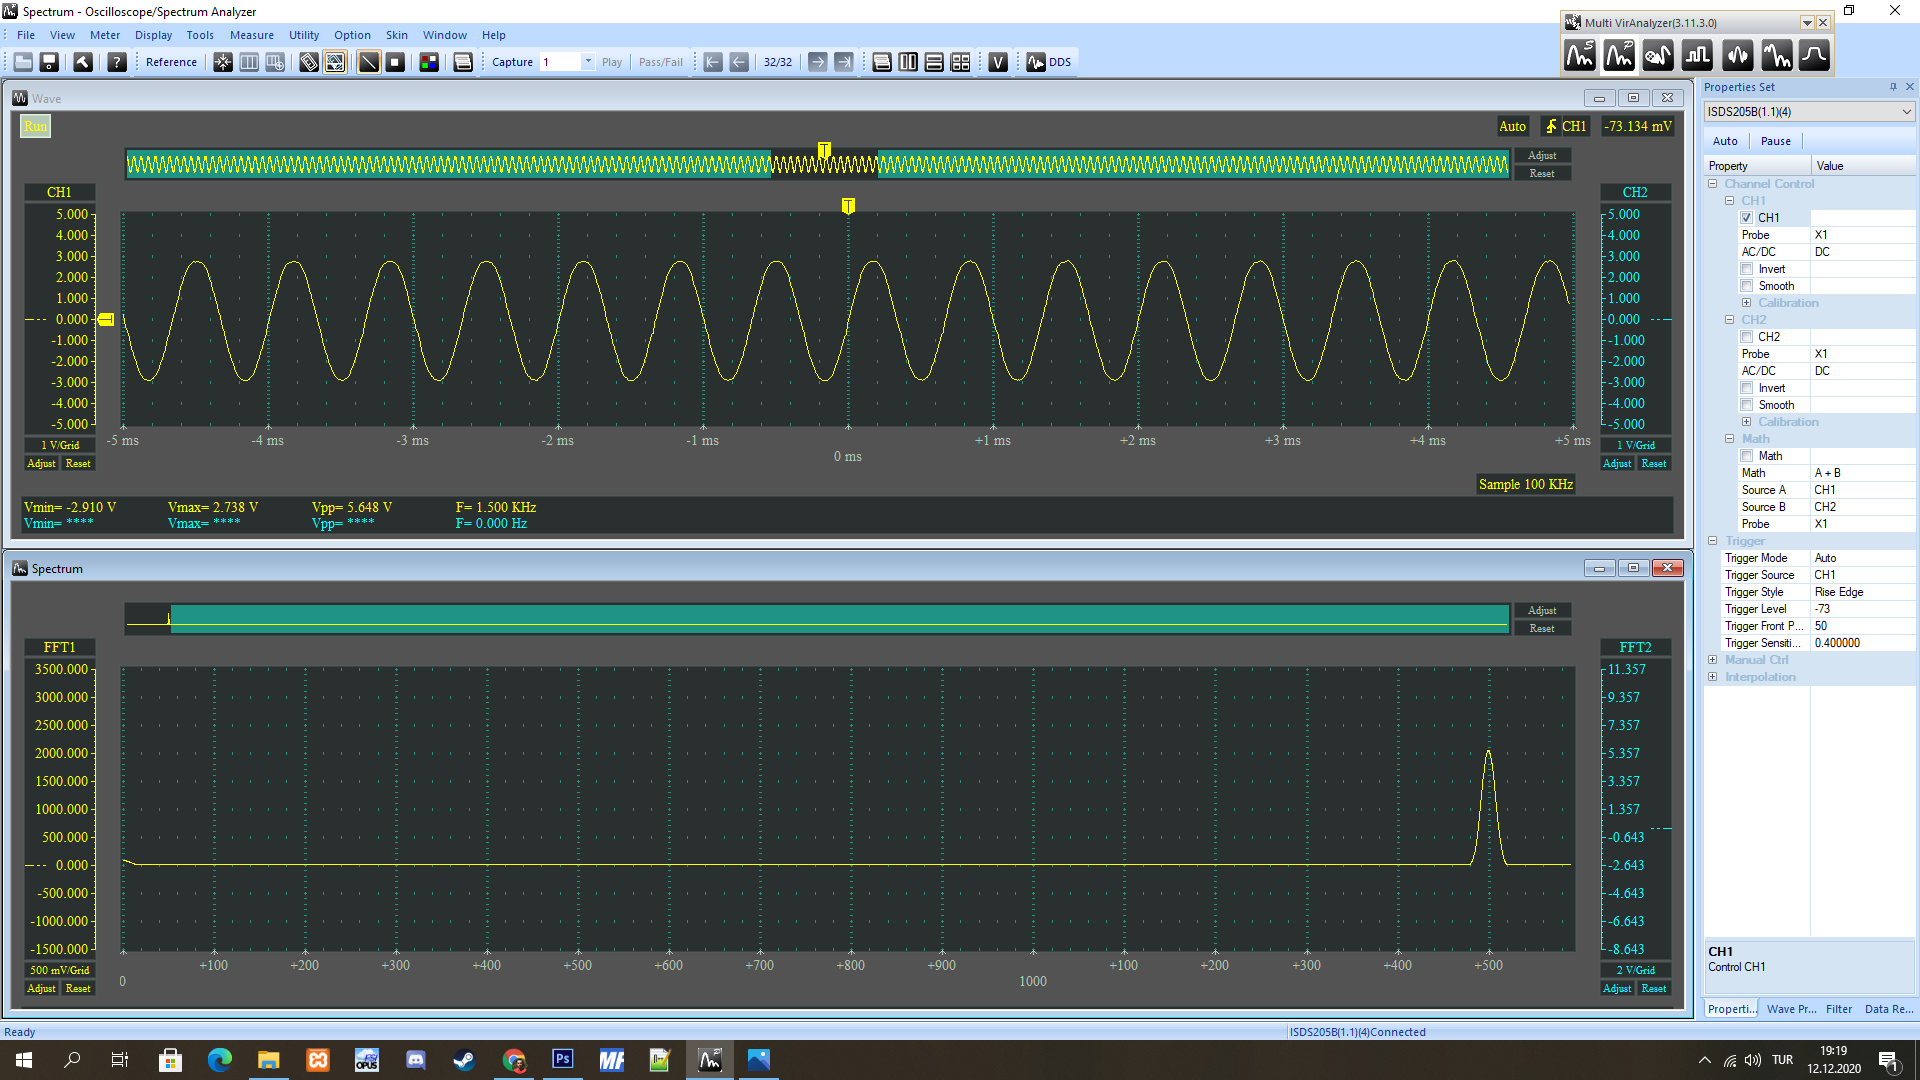The width and height of the screenshot is (1920, 1080).
Task: Expand CH1 Calibration node
Action: pos(1747,303)
